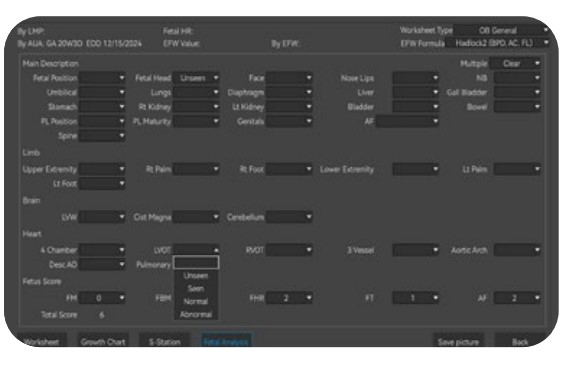The width and height of the screenshot is (574, 366).
Task: Open the AF dropdown in Main Description
Action: tap(407, 121)
